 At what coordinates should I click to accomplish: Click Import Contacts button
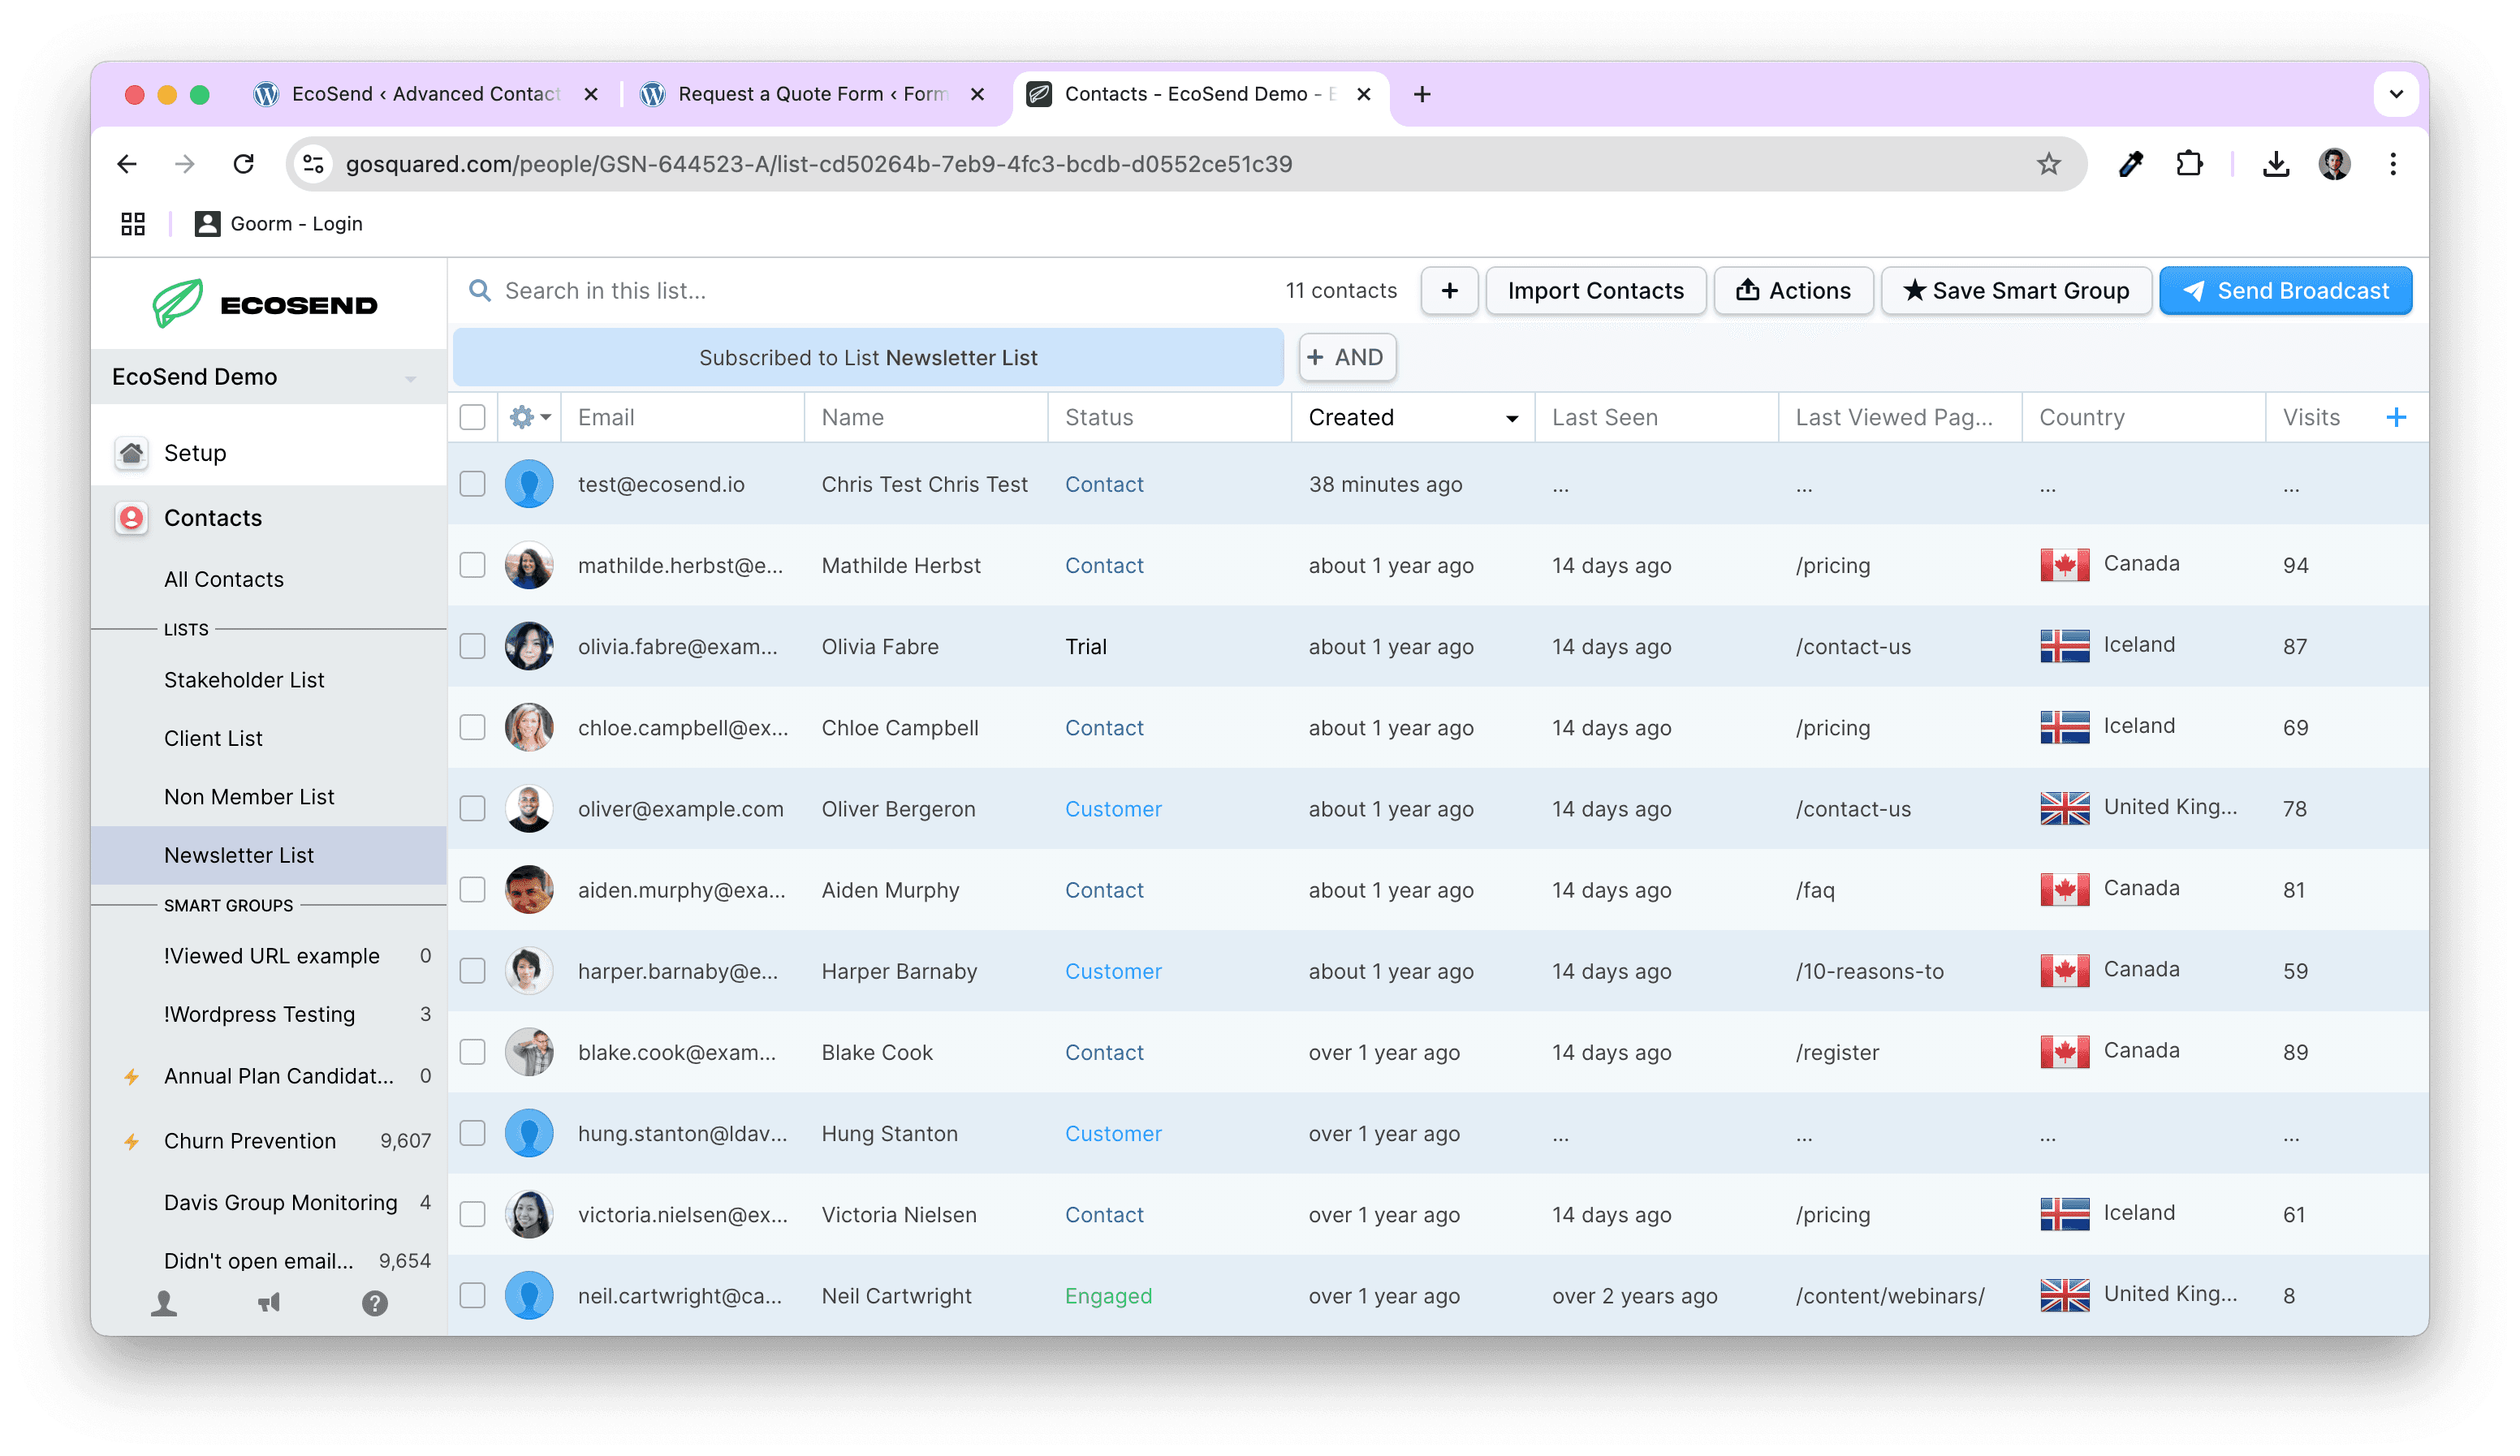1595,291
